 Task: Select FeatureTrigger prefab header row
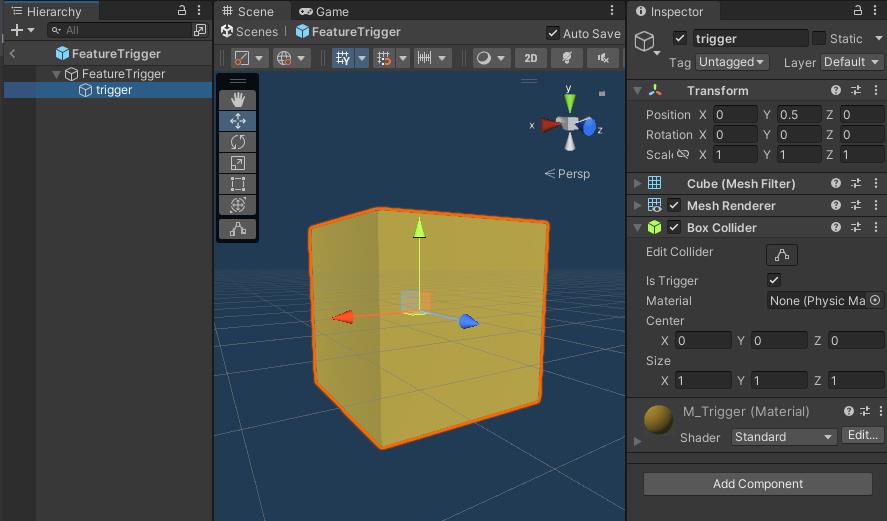[107, 54]
